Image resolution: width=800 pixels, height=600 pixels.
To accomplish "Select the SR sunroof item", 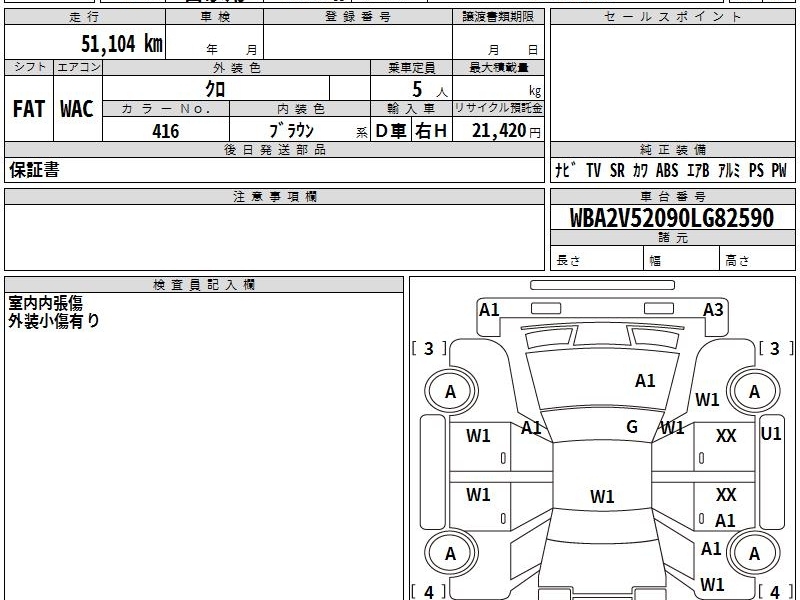I will [617, 170].
